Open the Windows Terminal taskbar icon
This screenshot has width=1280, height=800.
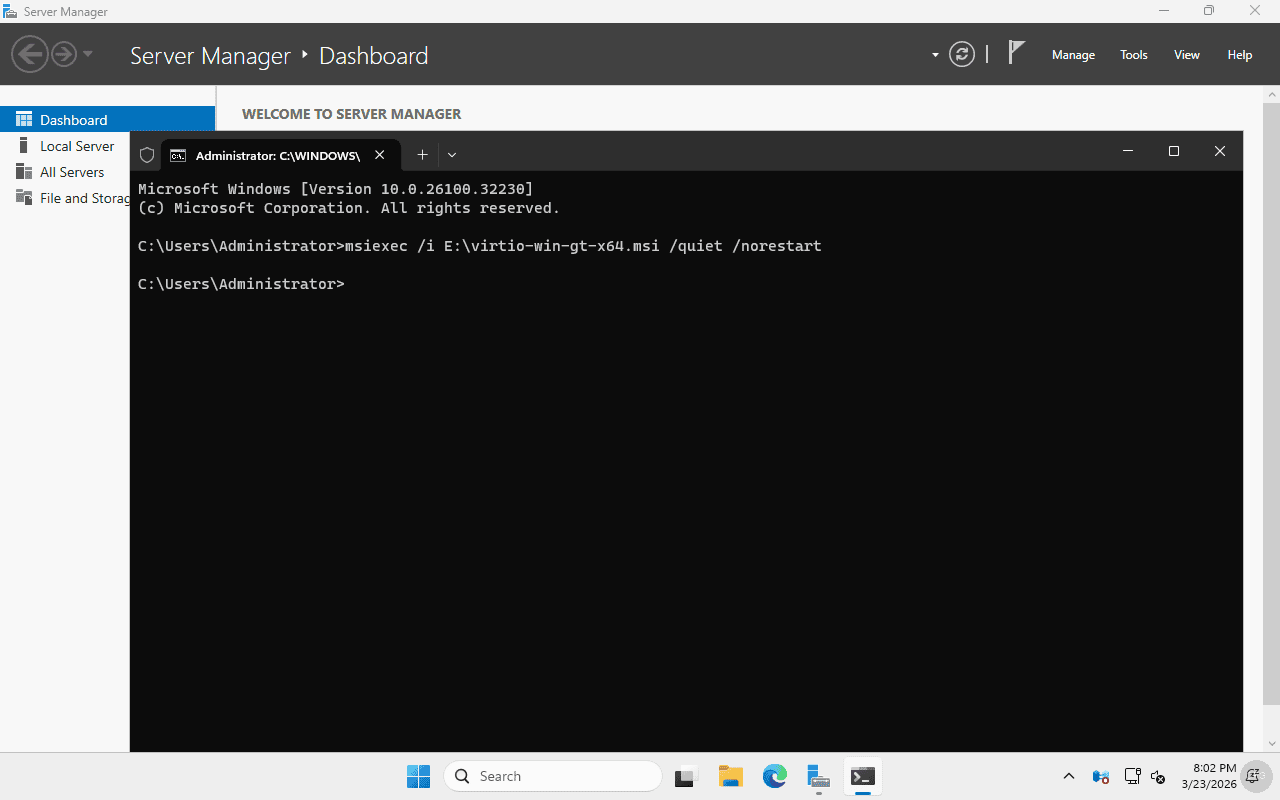(862, 776)
